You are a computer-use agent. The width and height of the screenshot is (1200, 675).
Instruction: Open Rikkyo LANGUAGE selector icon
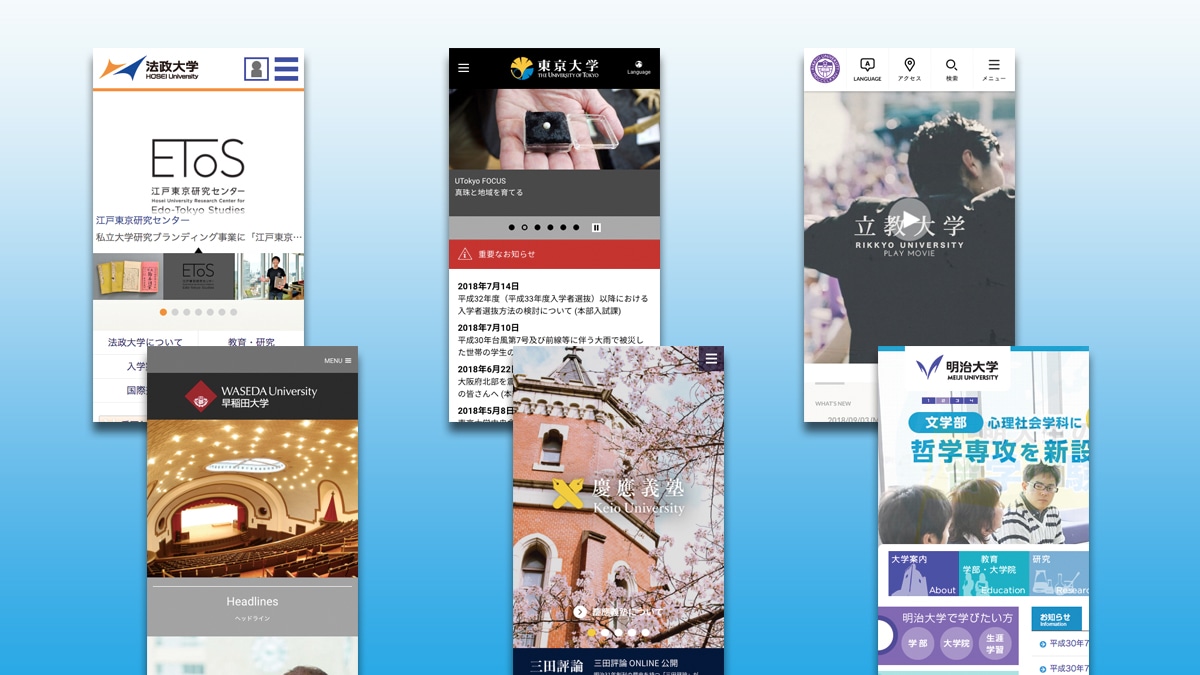tap(867, 69)
